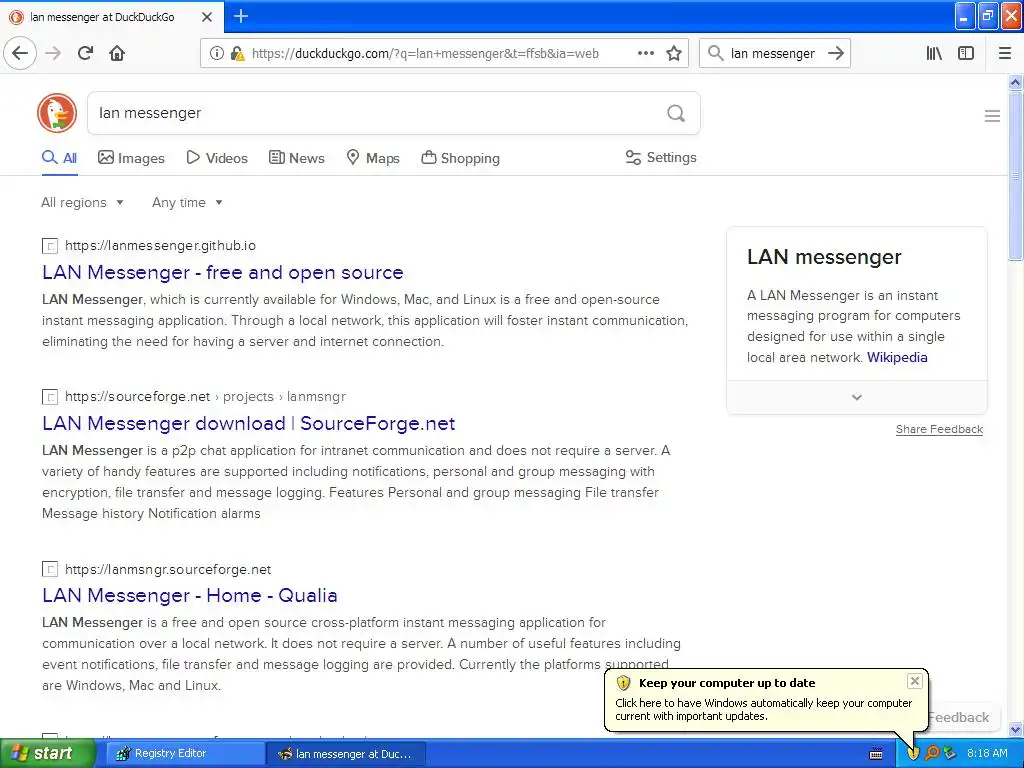
Task: Open page actions three-dot menu
Action: [x=645, y=54]
